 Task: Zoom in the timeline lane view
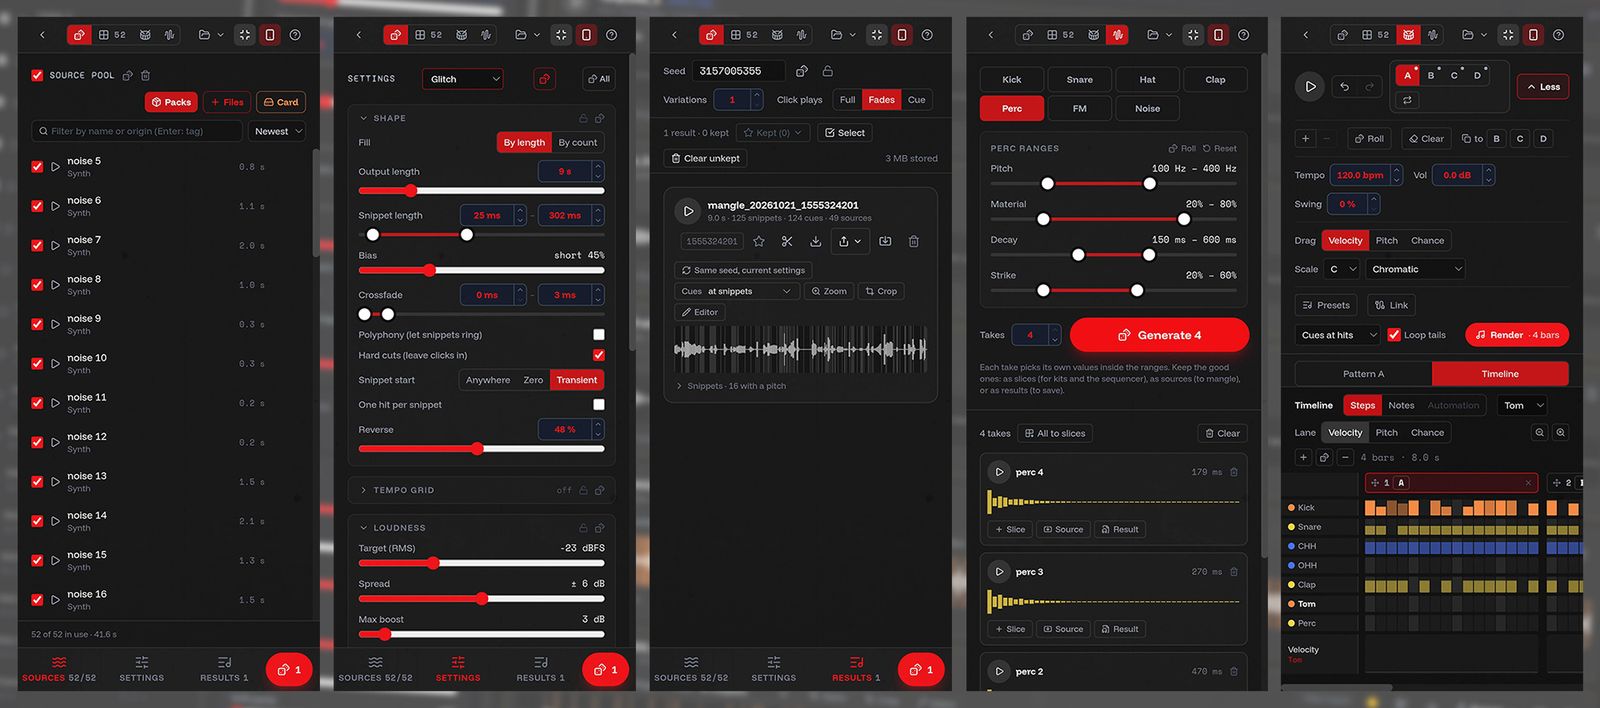click(x=1561, y=433)
